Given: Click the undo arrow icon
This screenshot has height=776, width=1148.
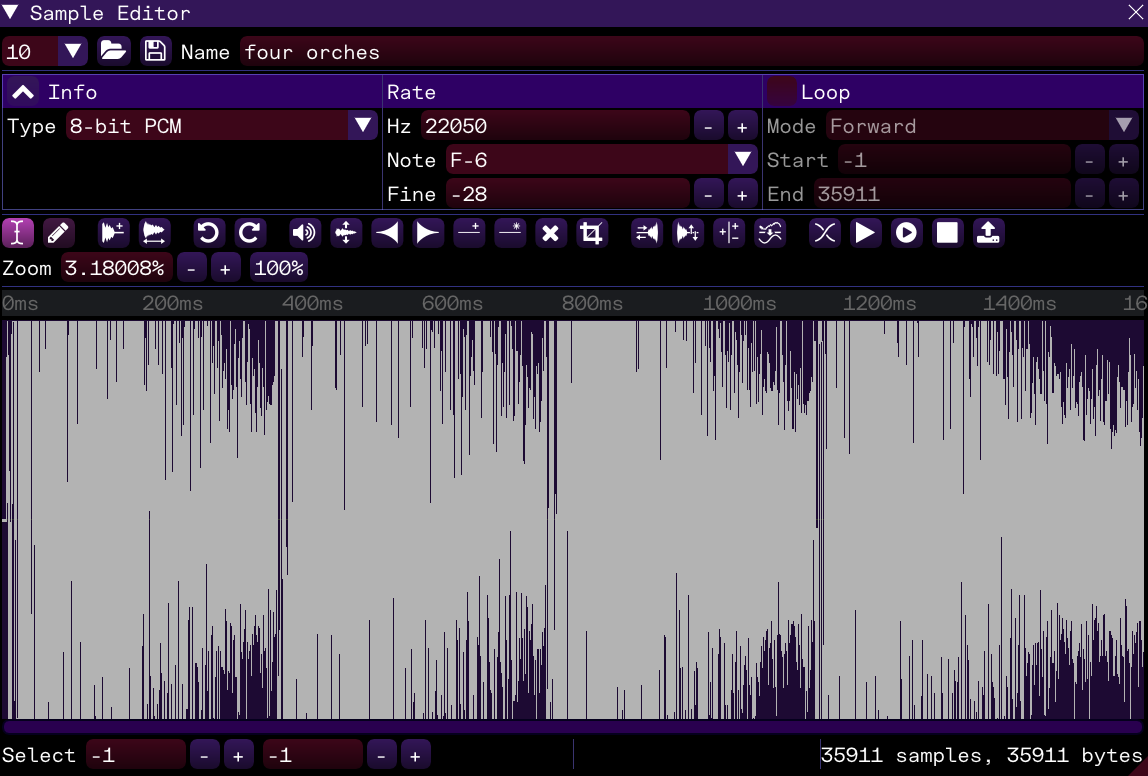Looking at the screenshot, I should point(208,233).
